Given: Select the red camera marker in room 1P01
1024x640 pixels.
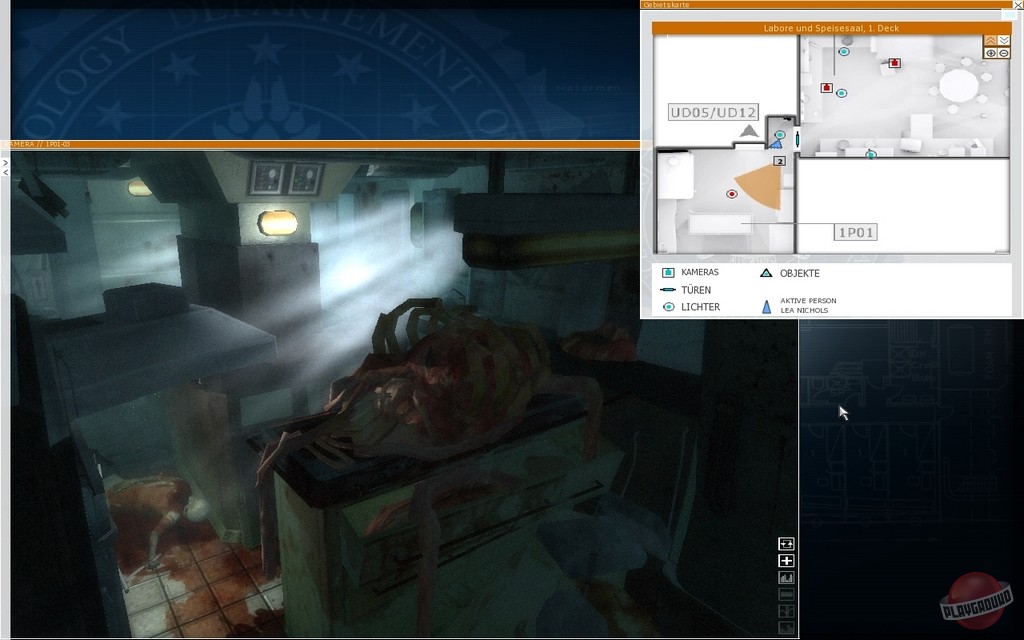Looking at the screenshot, I should tap(732, 194).
